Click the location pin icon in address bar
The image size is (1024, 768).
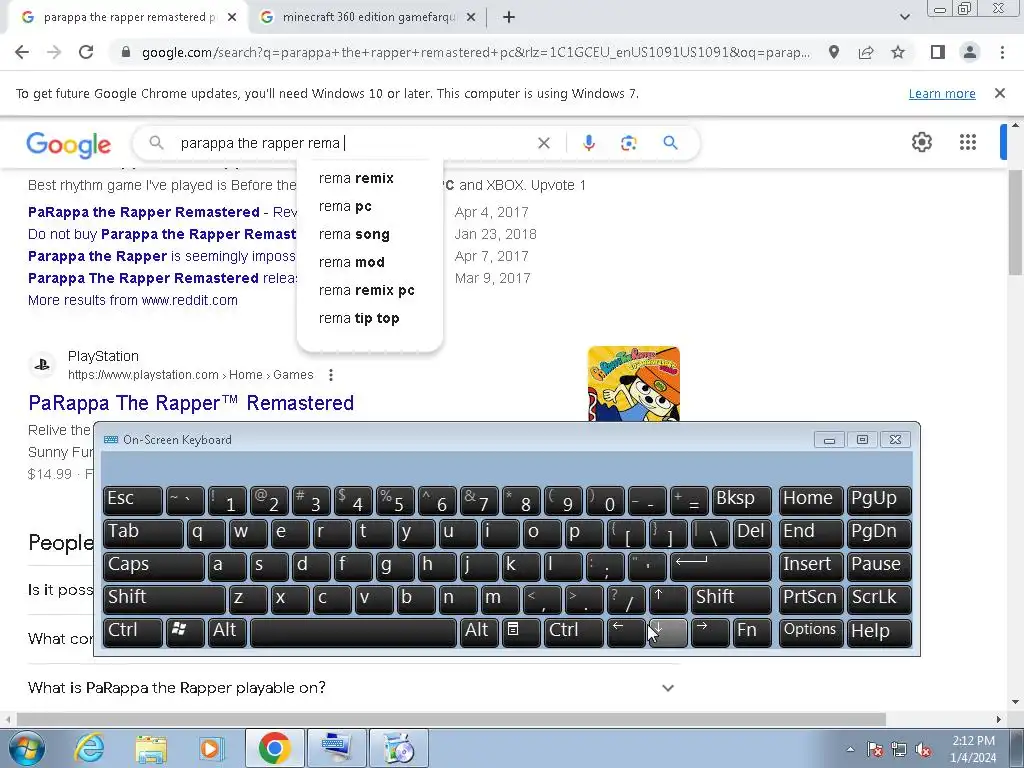[834, 52]
